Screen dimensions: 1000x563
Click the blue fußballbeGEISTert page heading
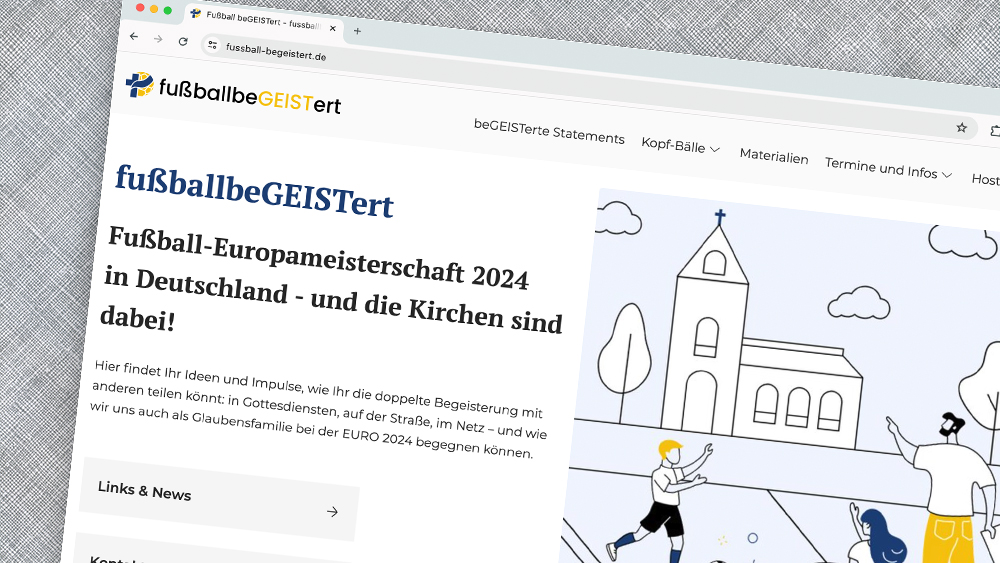click(254, 193)
